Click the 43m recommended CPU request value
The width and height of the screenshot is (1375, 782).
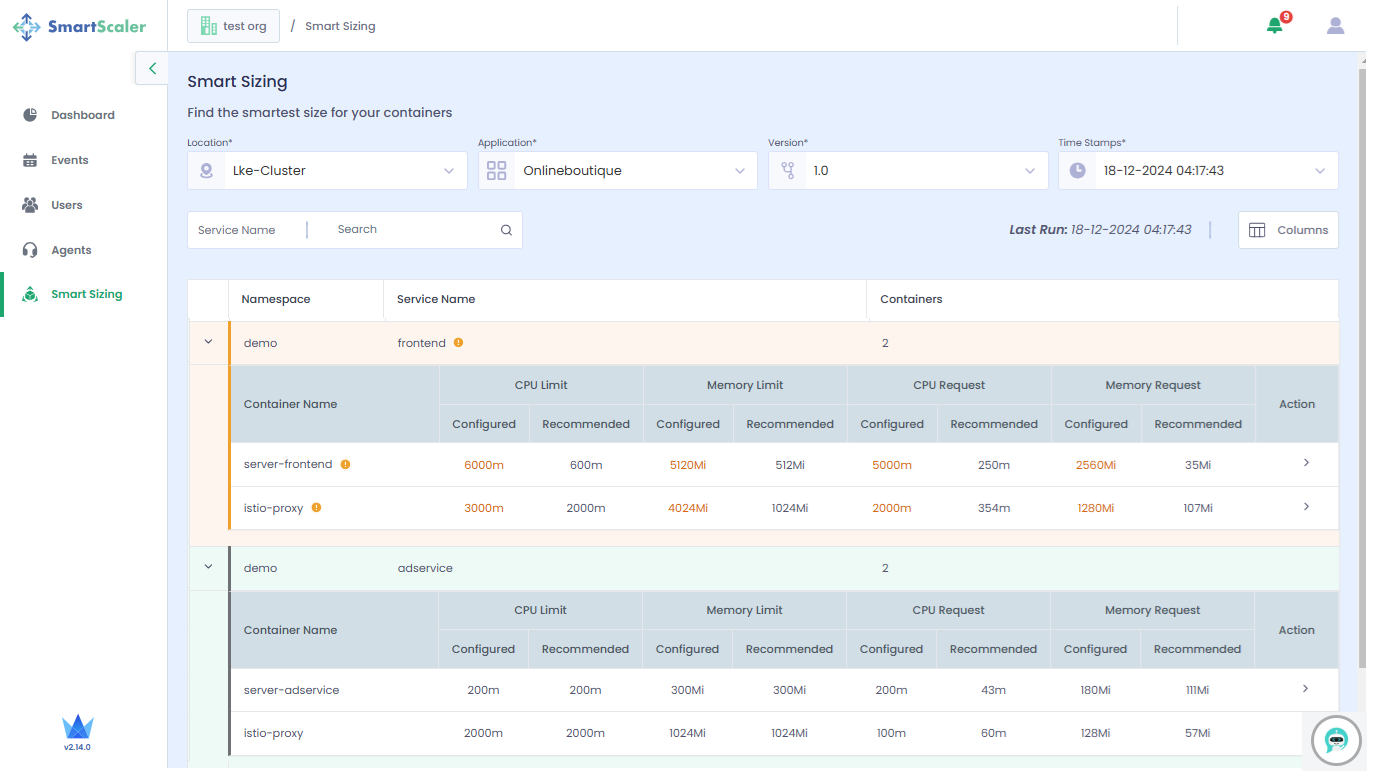(993, 690)
